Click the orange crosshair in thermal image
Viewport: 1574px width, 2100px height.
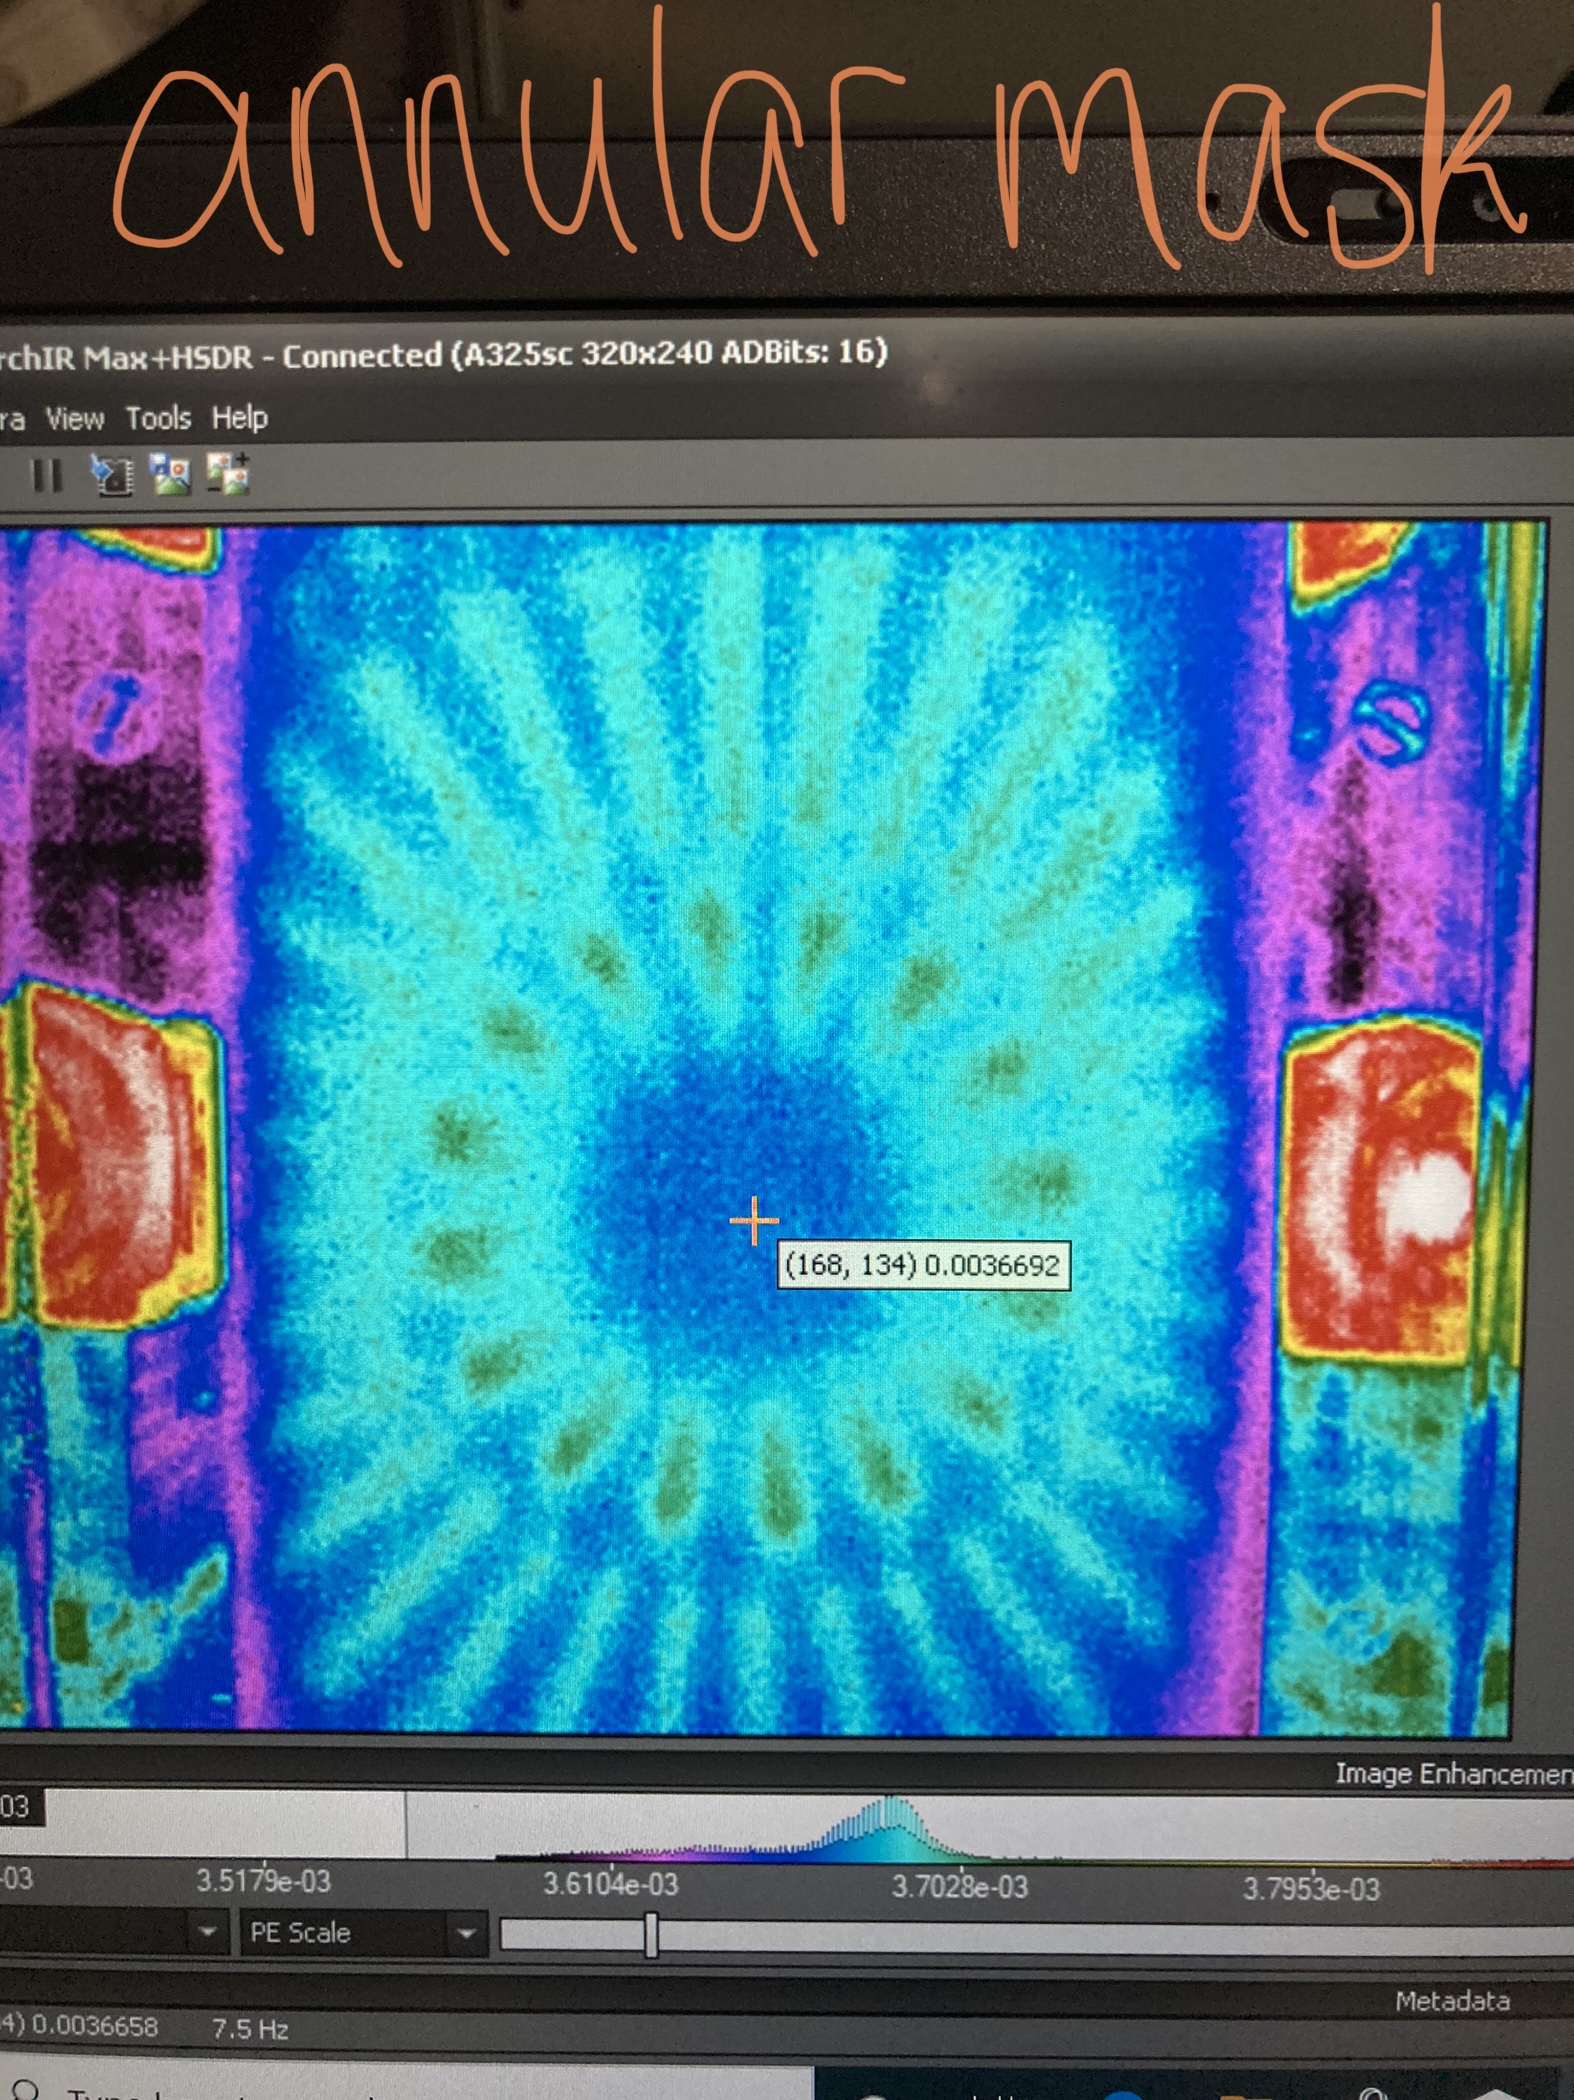(x=754, y=1221)
